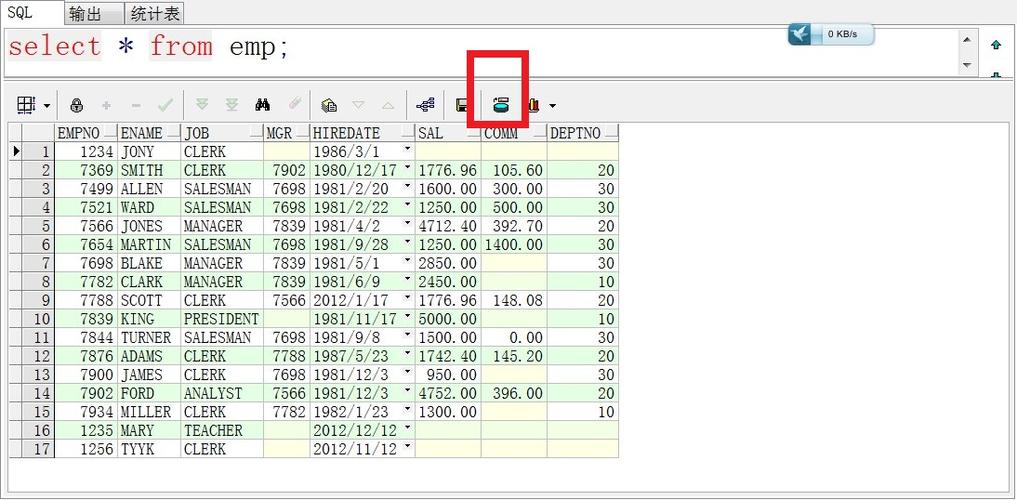Click the MGR cell 7902

click(x=287, y=171)
